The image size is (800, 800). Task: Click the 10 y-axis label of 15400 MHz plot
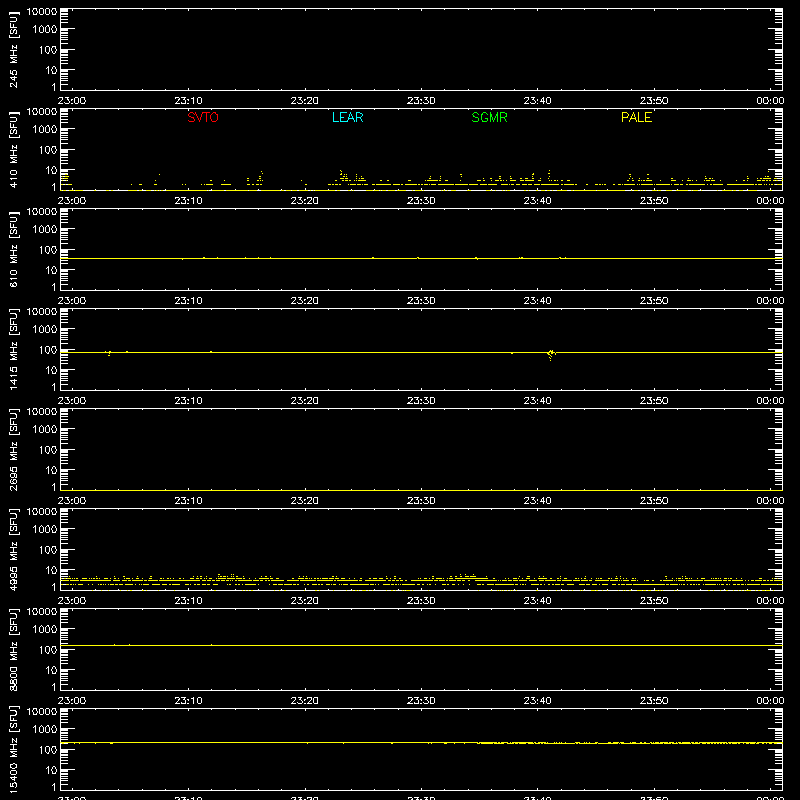[x=51, y=770]
